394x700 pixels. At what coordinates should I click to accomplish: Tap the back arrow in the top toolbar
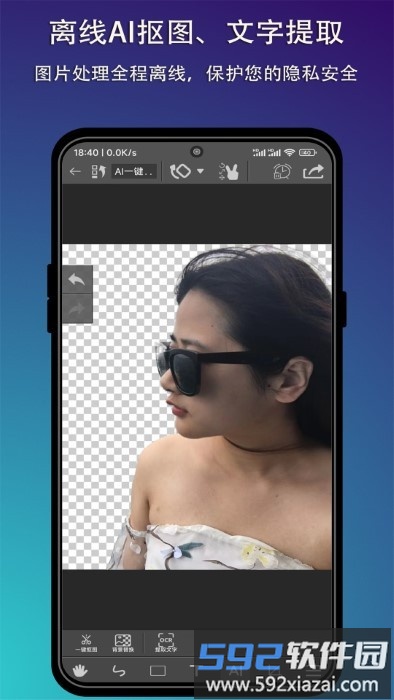pos(75,171)
